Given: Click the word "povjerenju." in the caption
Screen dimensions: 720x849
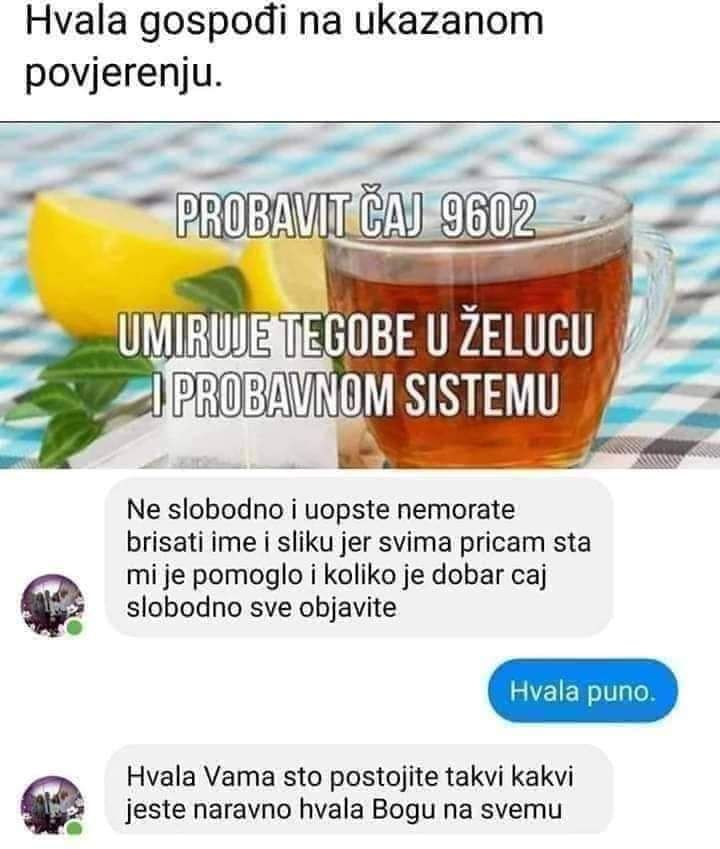Looking at the screenshot, I should pos(124,72).
